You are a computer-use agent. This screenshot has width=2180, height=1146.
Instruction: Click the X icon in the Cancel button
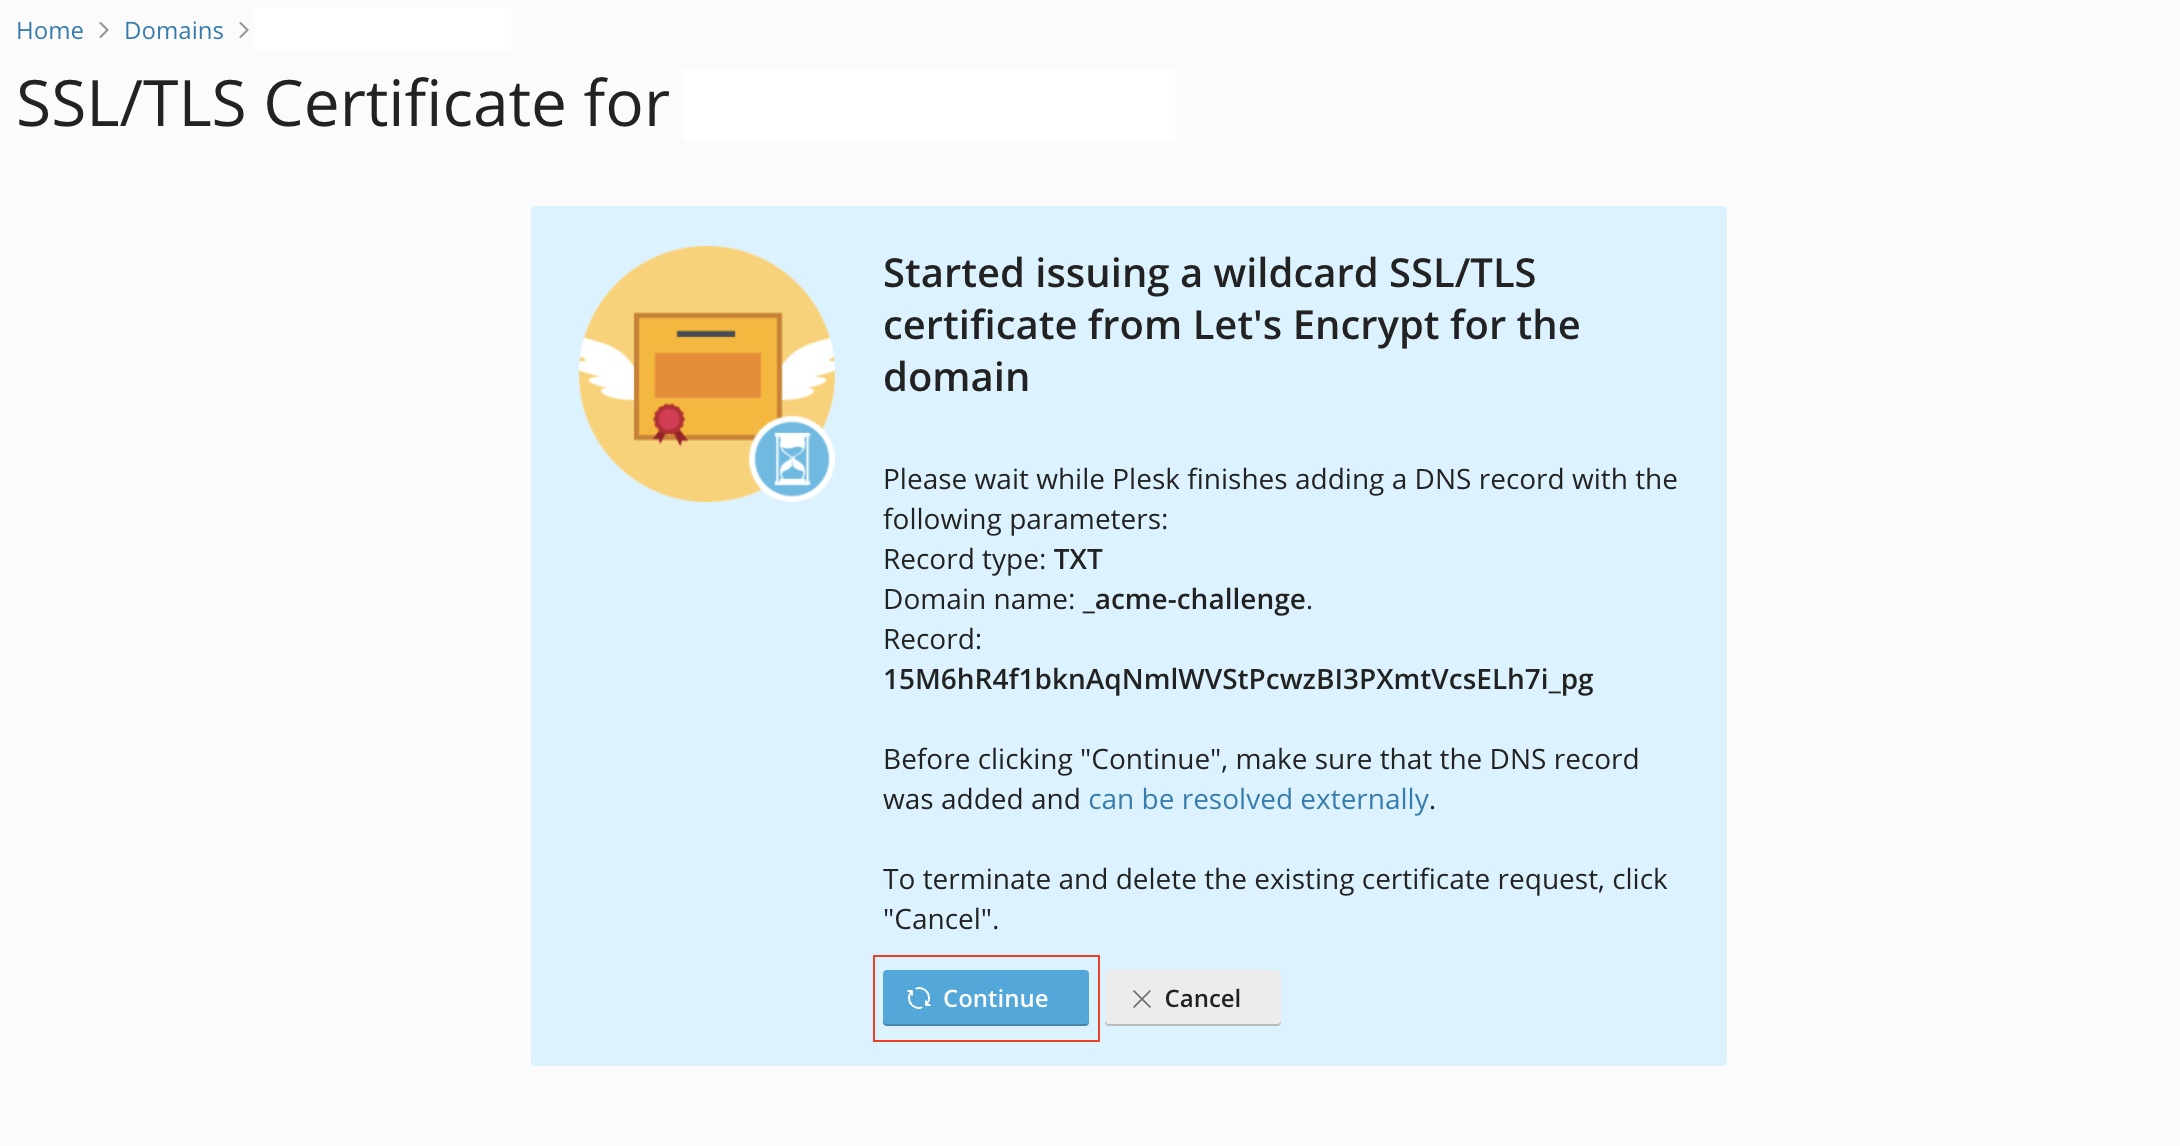click(x=1142, y=998)
